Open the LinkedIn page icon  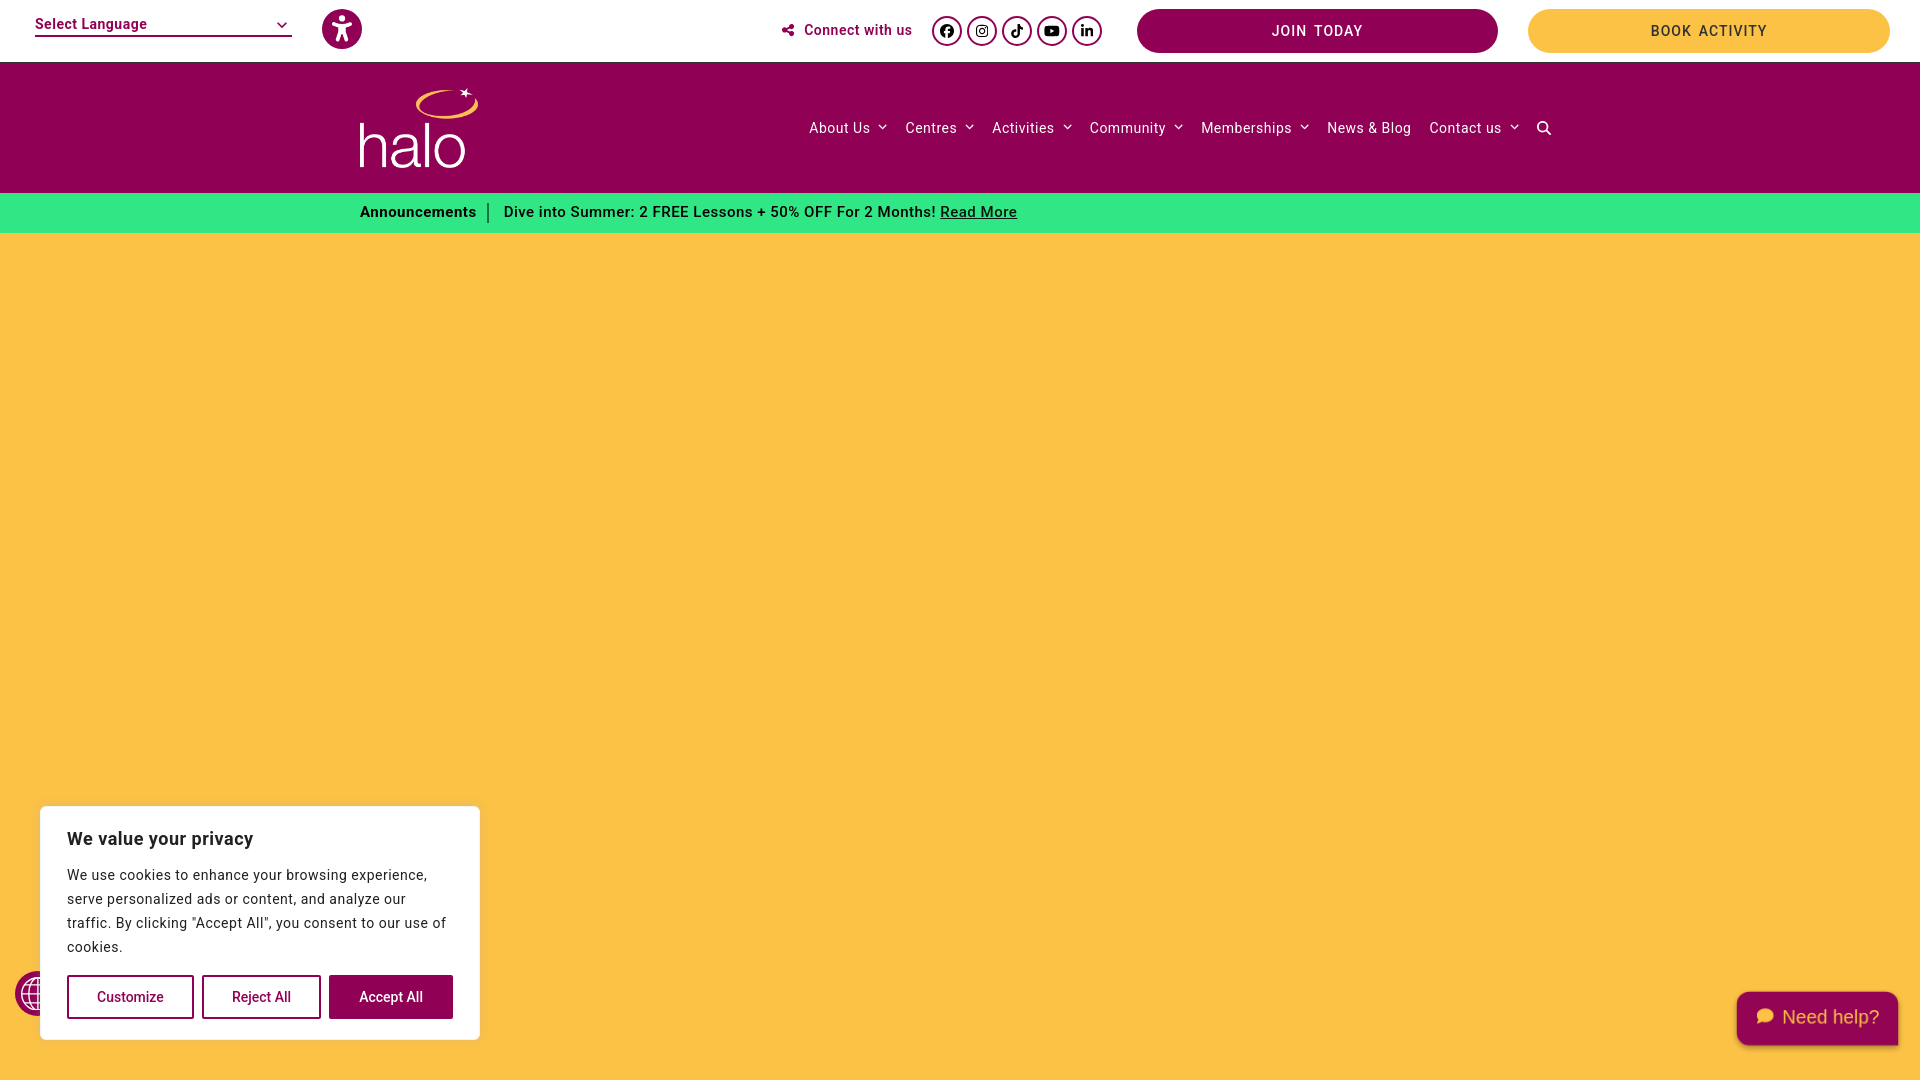1087,31
